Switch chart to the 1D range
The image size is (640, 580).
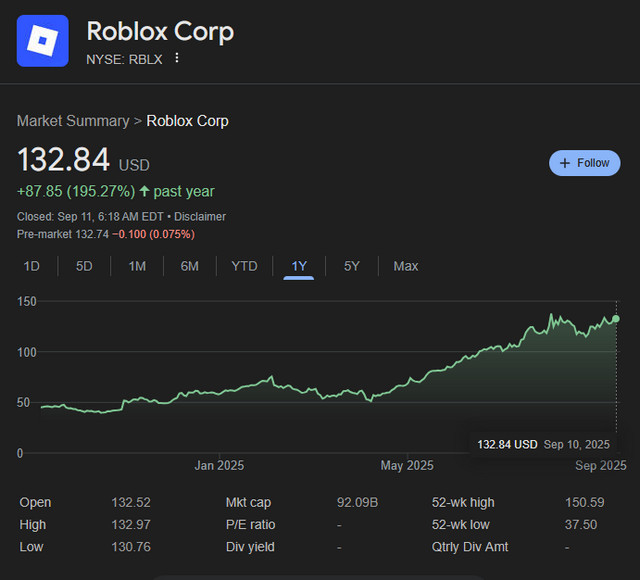[31, 266]
